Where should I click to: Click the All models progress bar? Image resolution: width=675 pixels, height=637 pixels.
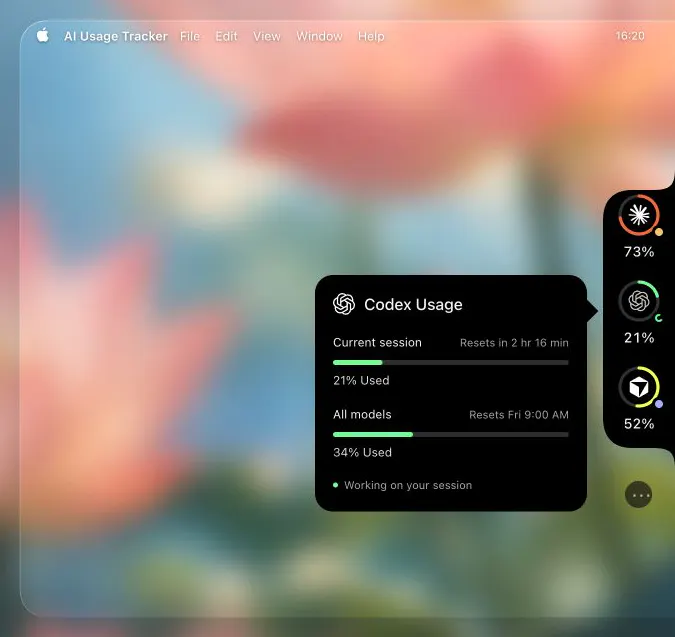(x=451, y=434)
